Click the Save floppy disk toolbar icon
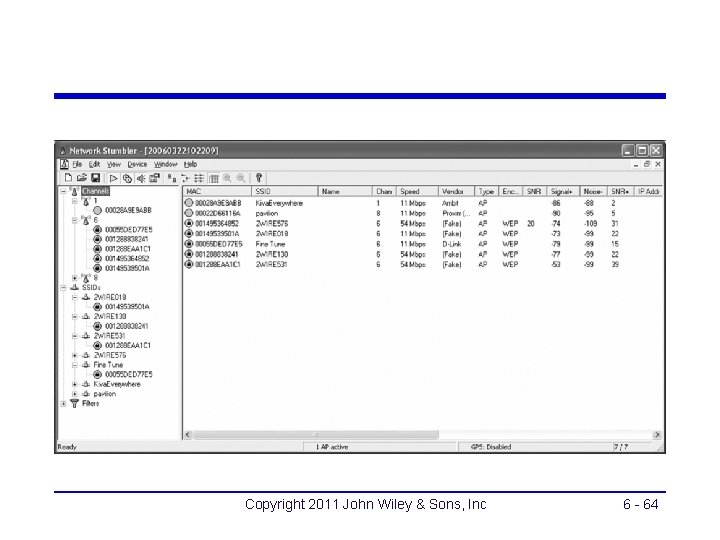Screen dimensions: 720x540 point(96,178)
